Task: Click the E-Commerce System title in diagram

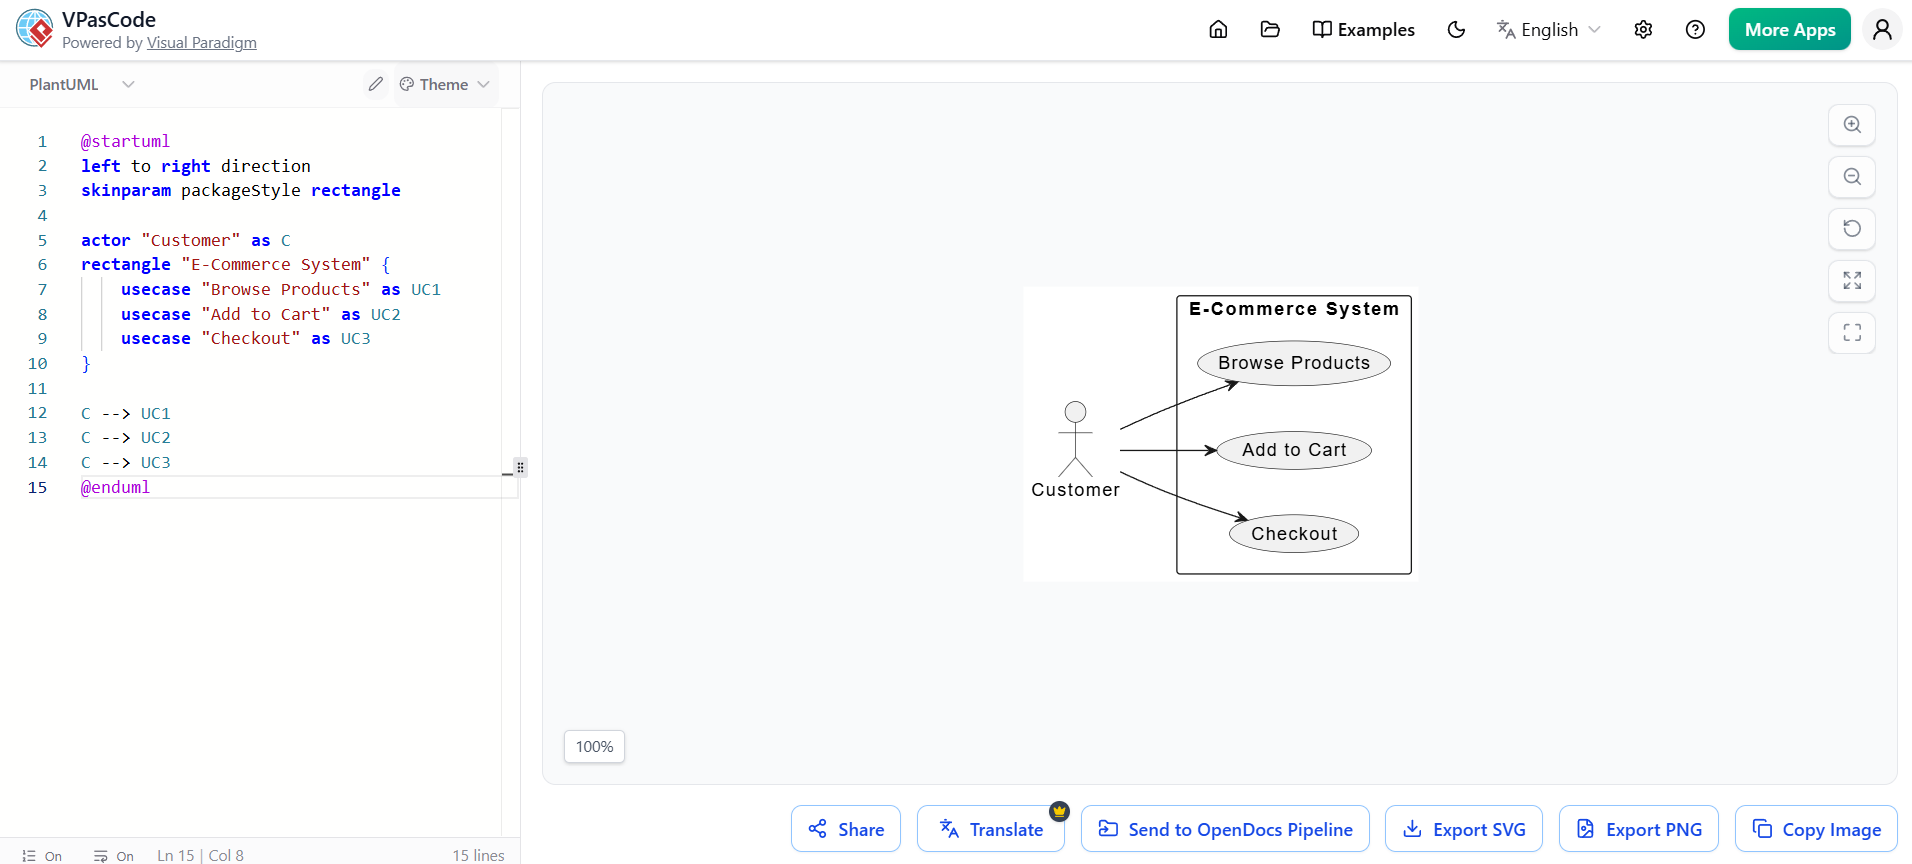Action: (1294, 309)
